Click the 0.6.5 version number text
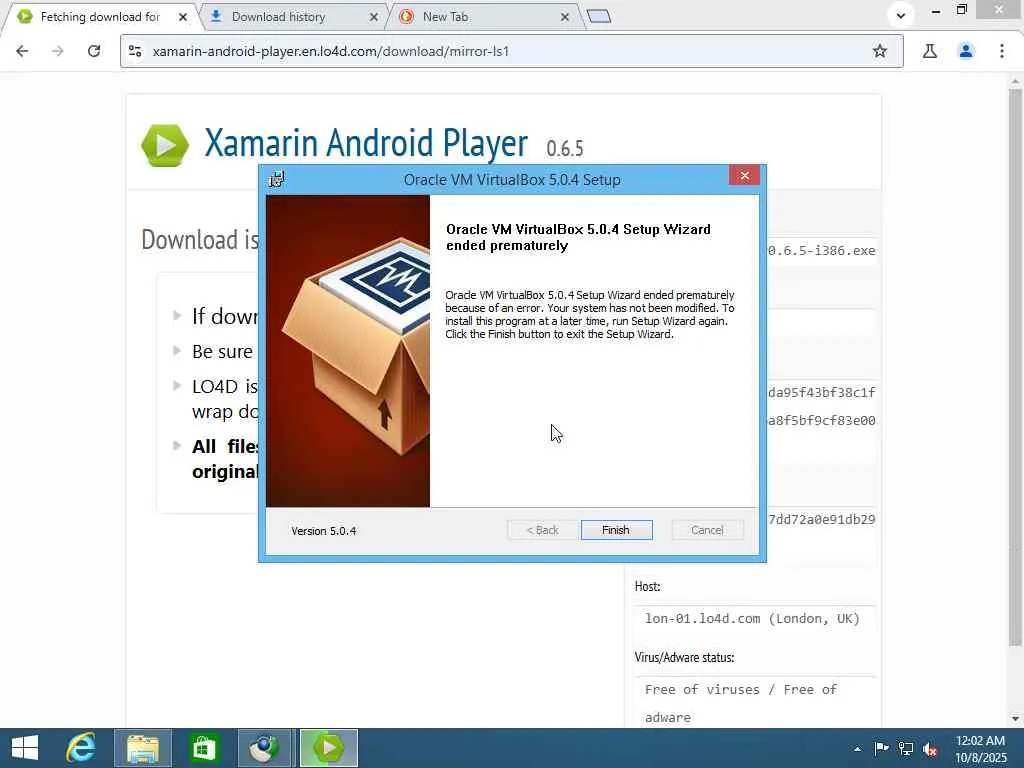The image size is (1024, 768). click(565, 149)
